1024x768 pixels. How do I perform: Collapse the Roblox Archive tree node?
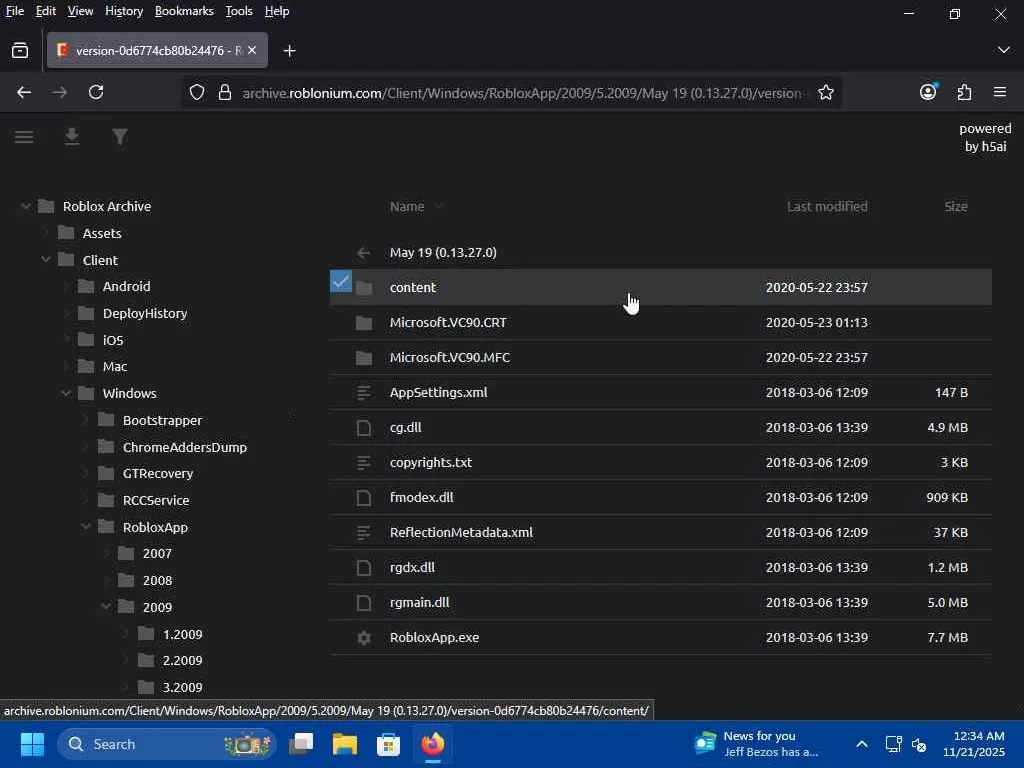pos(25,206)
